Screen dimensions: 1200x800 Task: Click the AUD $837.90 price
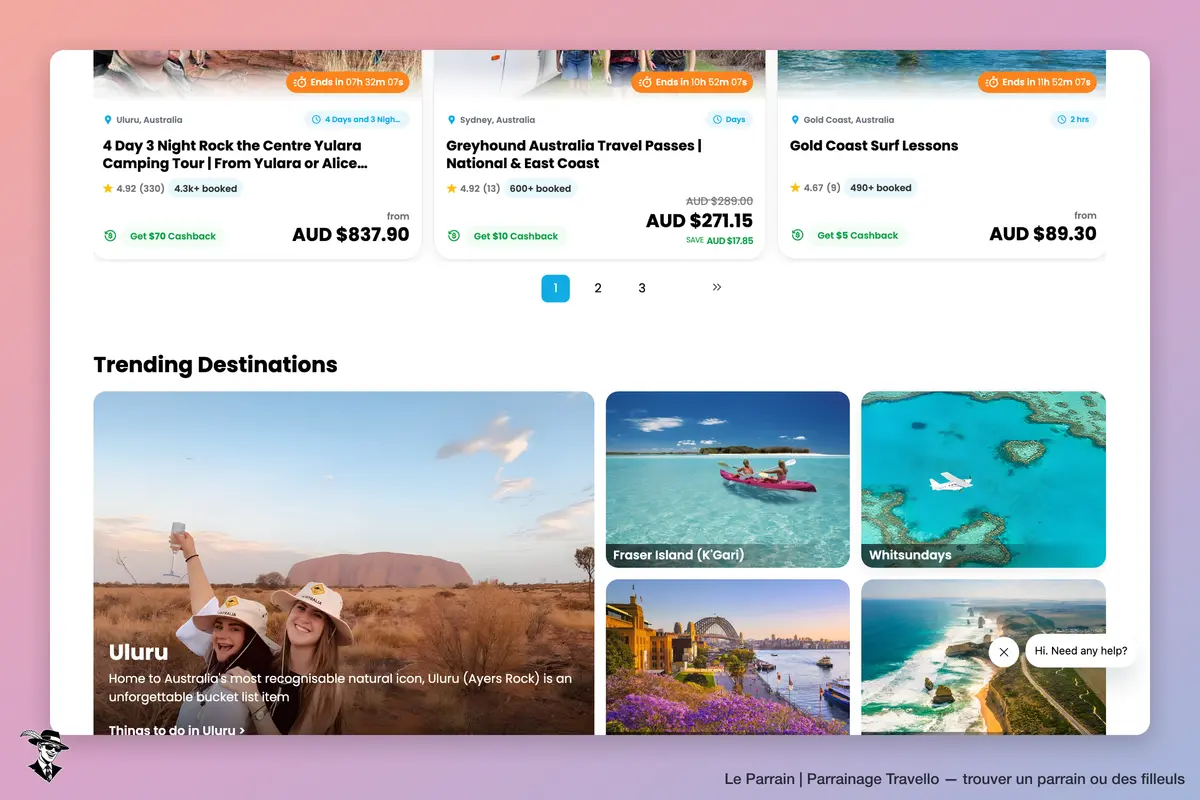[x=351, y=234]
